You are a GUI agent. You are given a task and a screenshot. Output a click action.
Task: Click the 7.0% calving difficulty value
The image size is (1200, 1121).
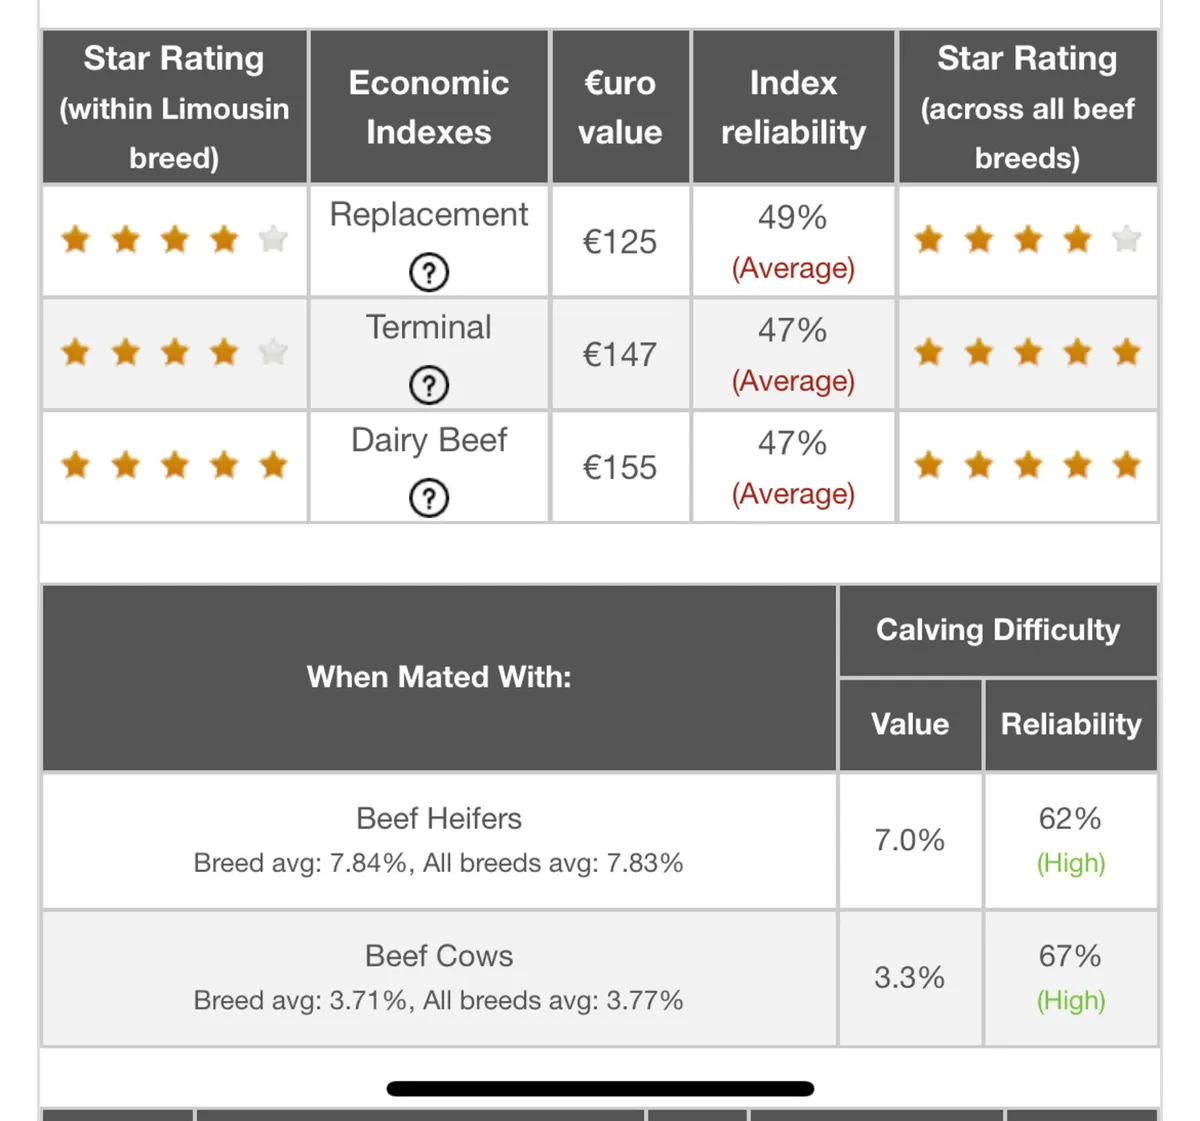pos(909,840)
